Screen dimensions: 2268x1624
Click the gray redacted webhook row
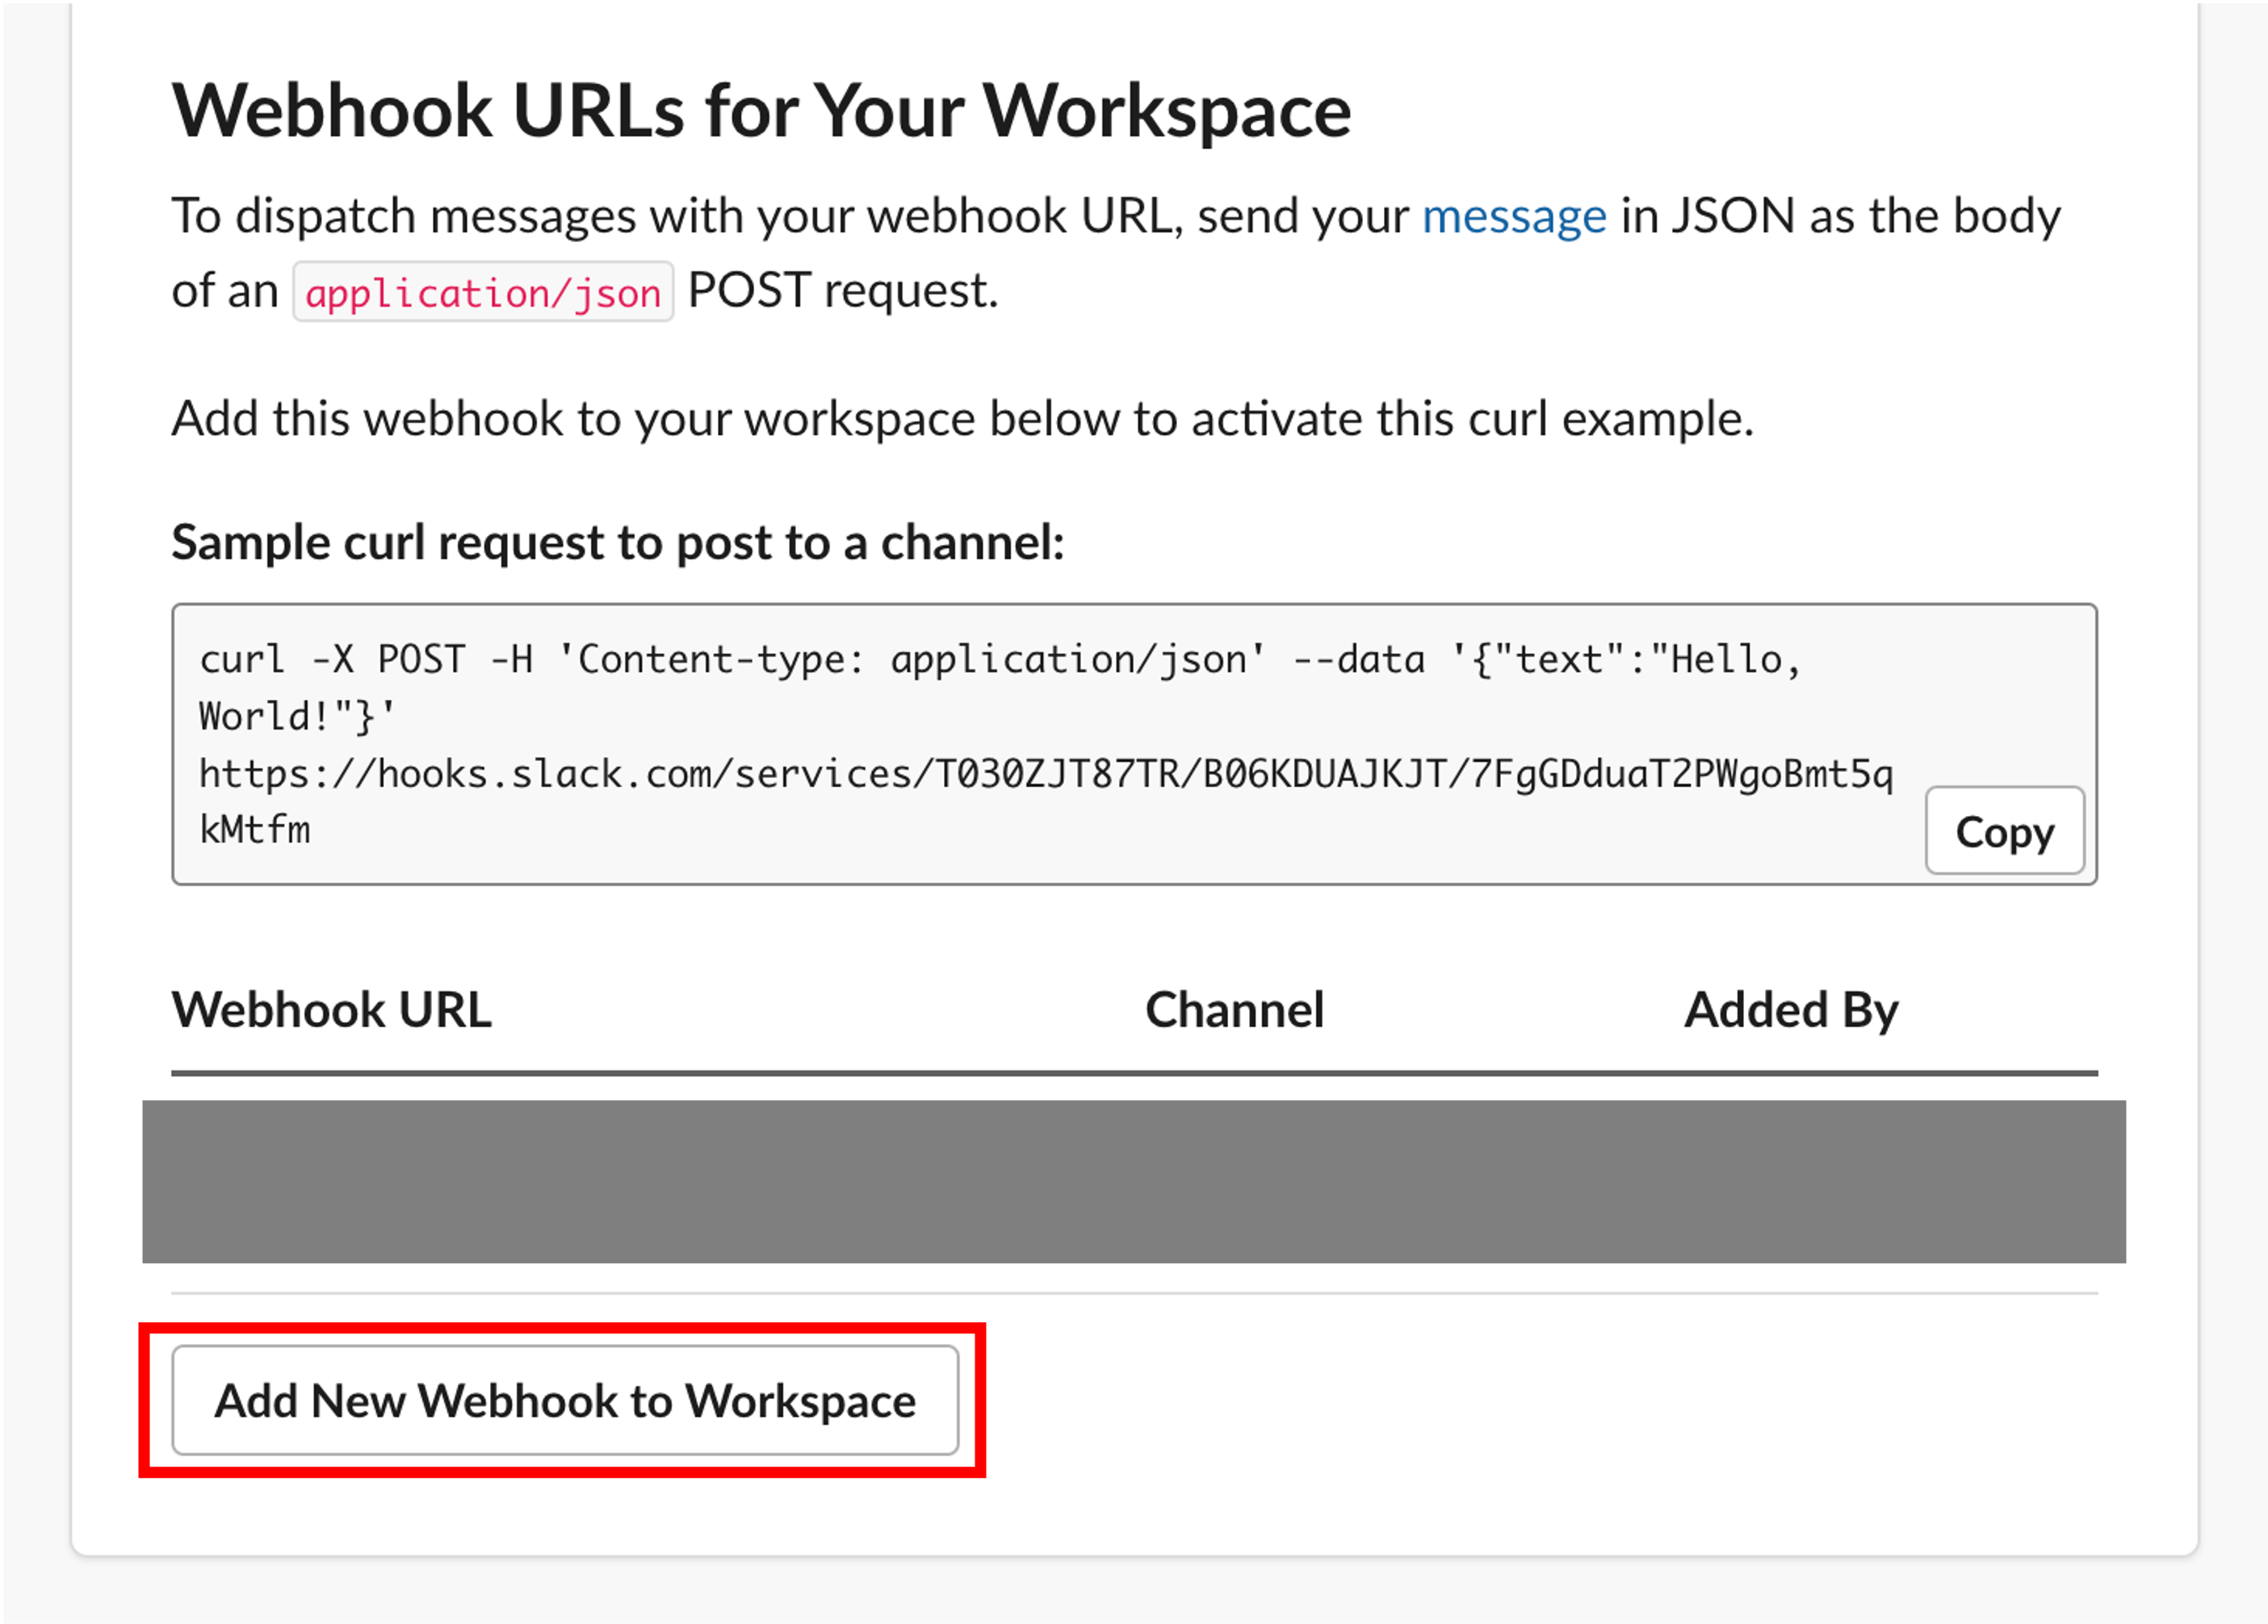(1133, 1181)
